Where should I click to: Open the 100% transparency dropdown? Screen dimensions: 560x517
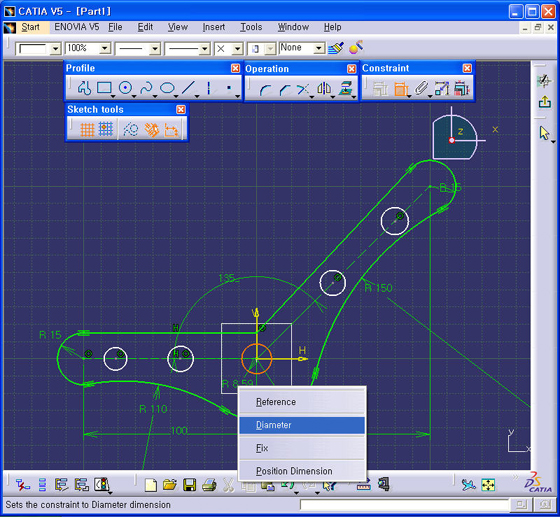(x=105, y=49)
